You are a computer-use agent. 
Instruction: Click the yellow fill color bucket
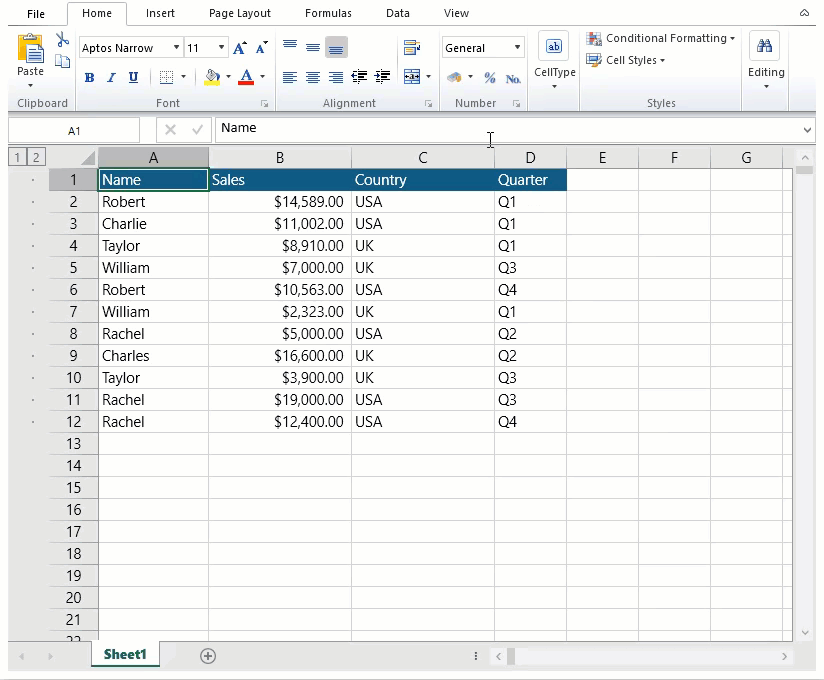pyautogui.click(x=211, y=77)
